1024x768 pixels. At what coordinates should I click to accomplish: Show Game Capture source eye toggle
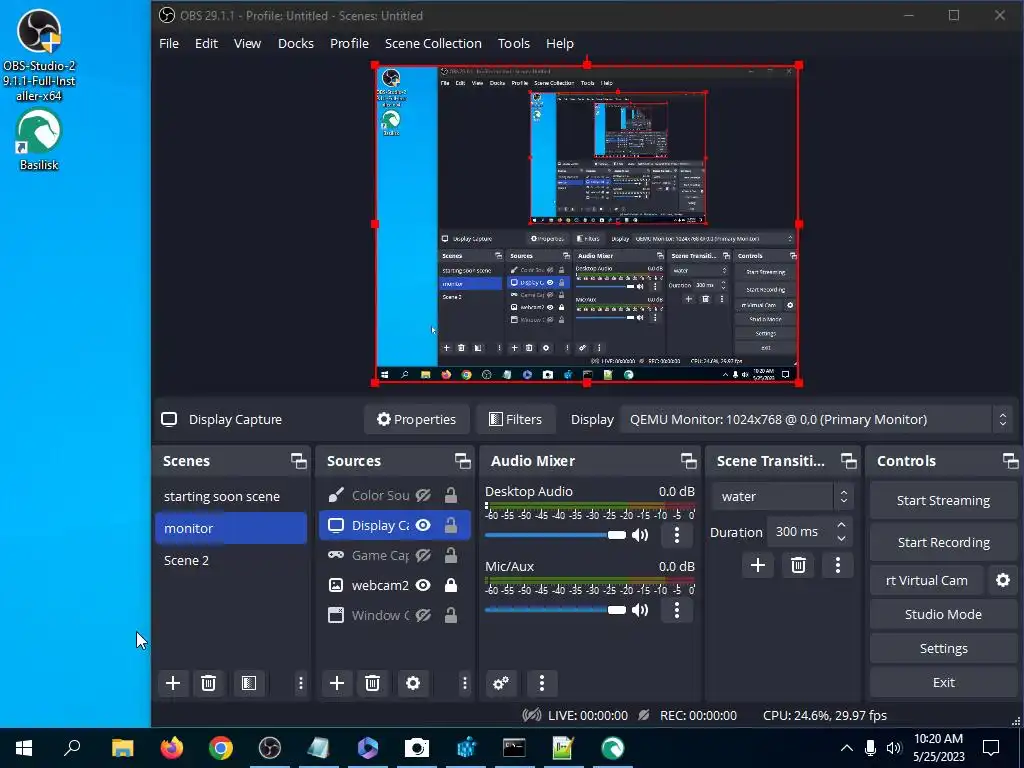click(x=423, y=556)
